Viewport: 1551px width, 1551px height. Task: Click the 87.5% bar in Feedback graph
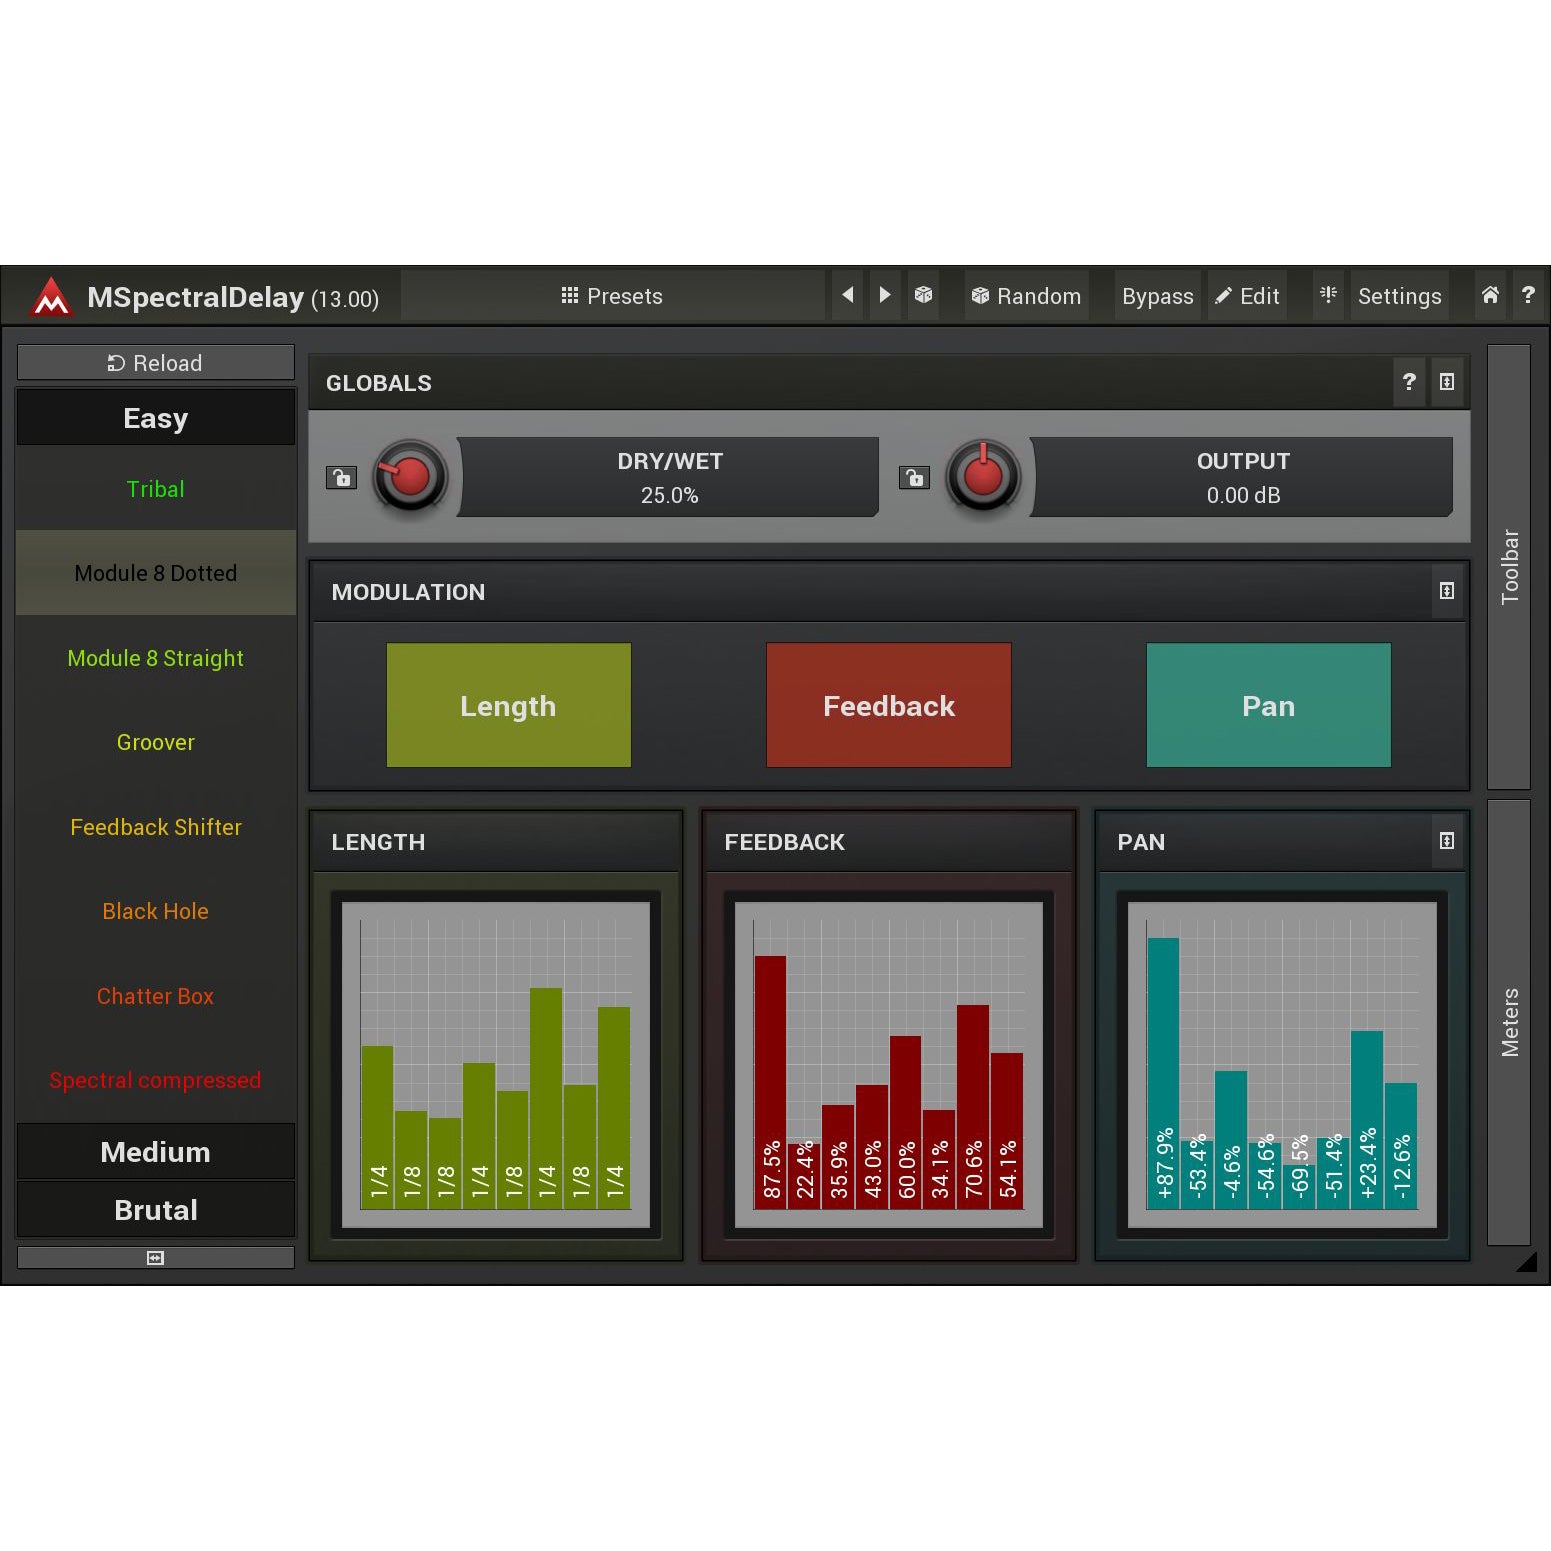click(770, 1080)
